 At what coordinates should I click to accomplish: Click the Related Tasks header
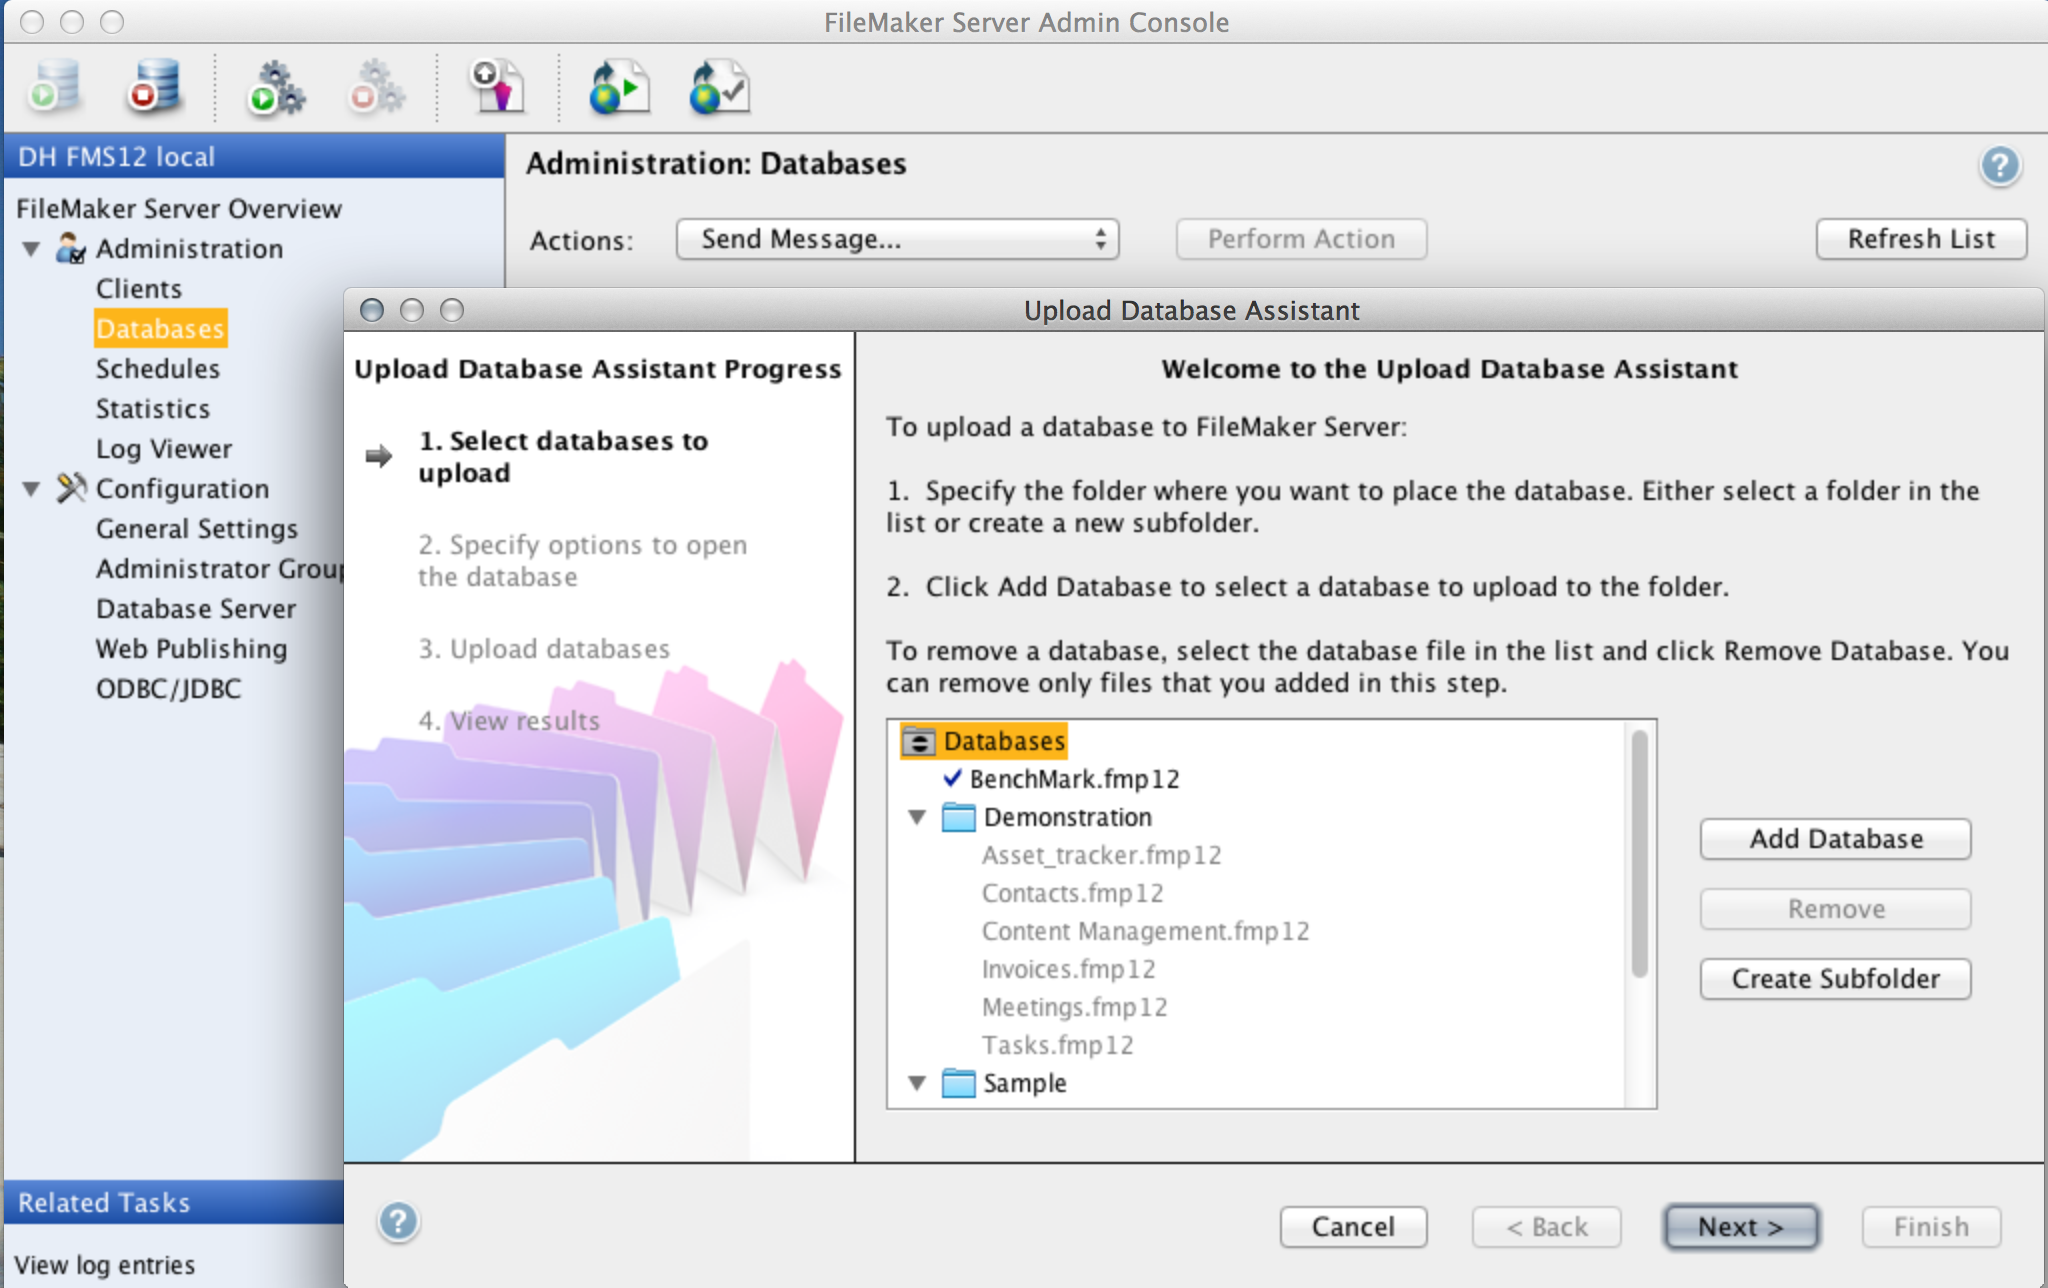coord(174,1202)
